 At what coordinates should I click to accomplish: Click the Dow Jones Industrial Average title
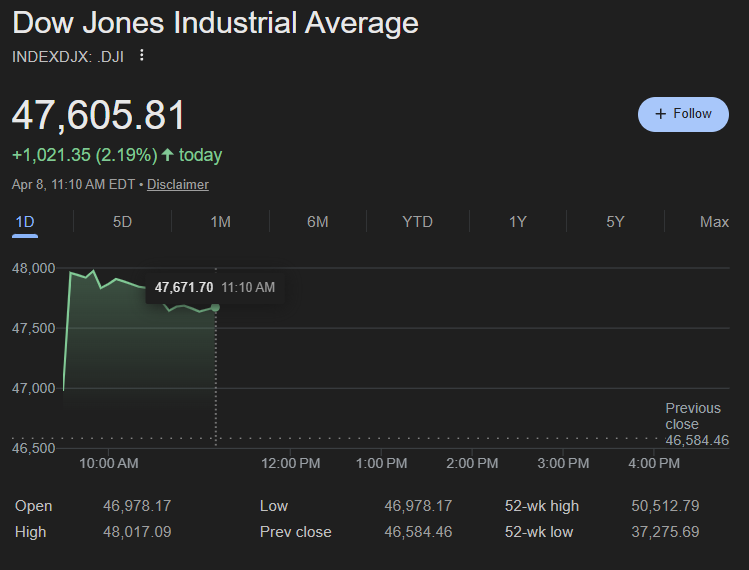(215, 22)
